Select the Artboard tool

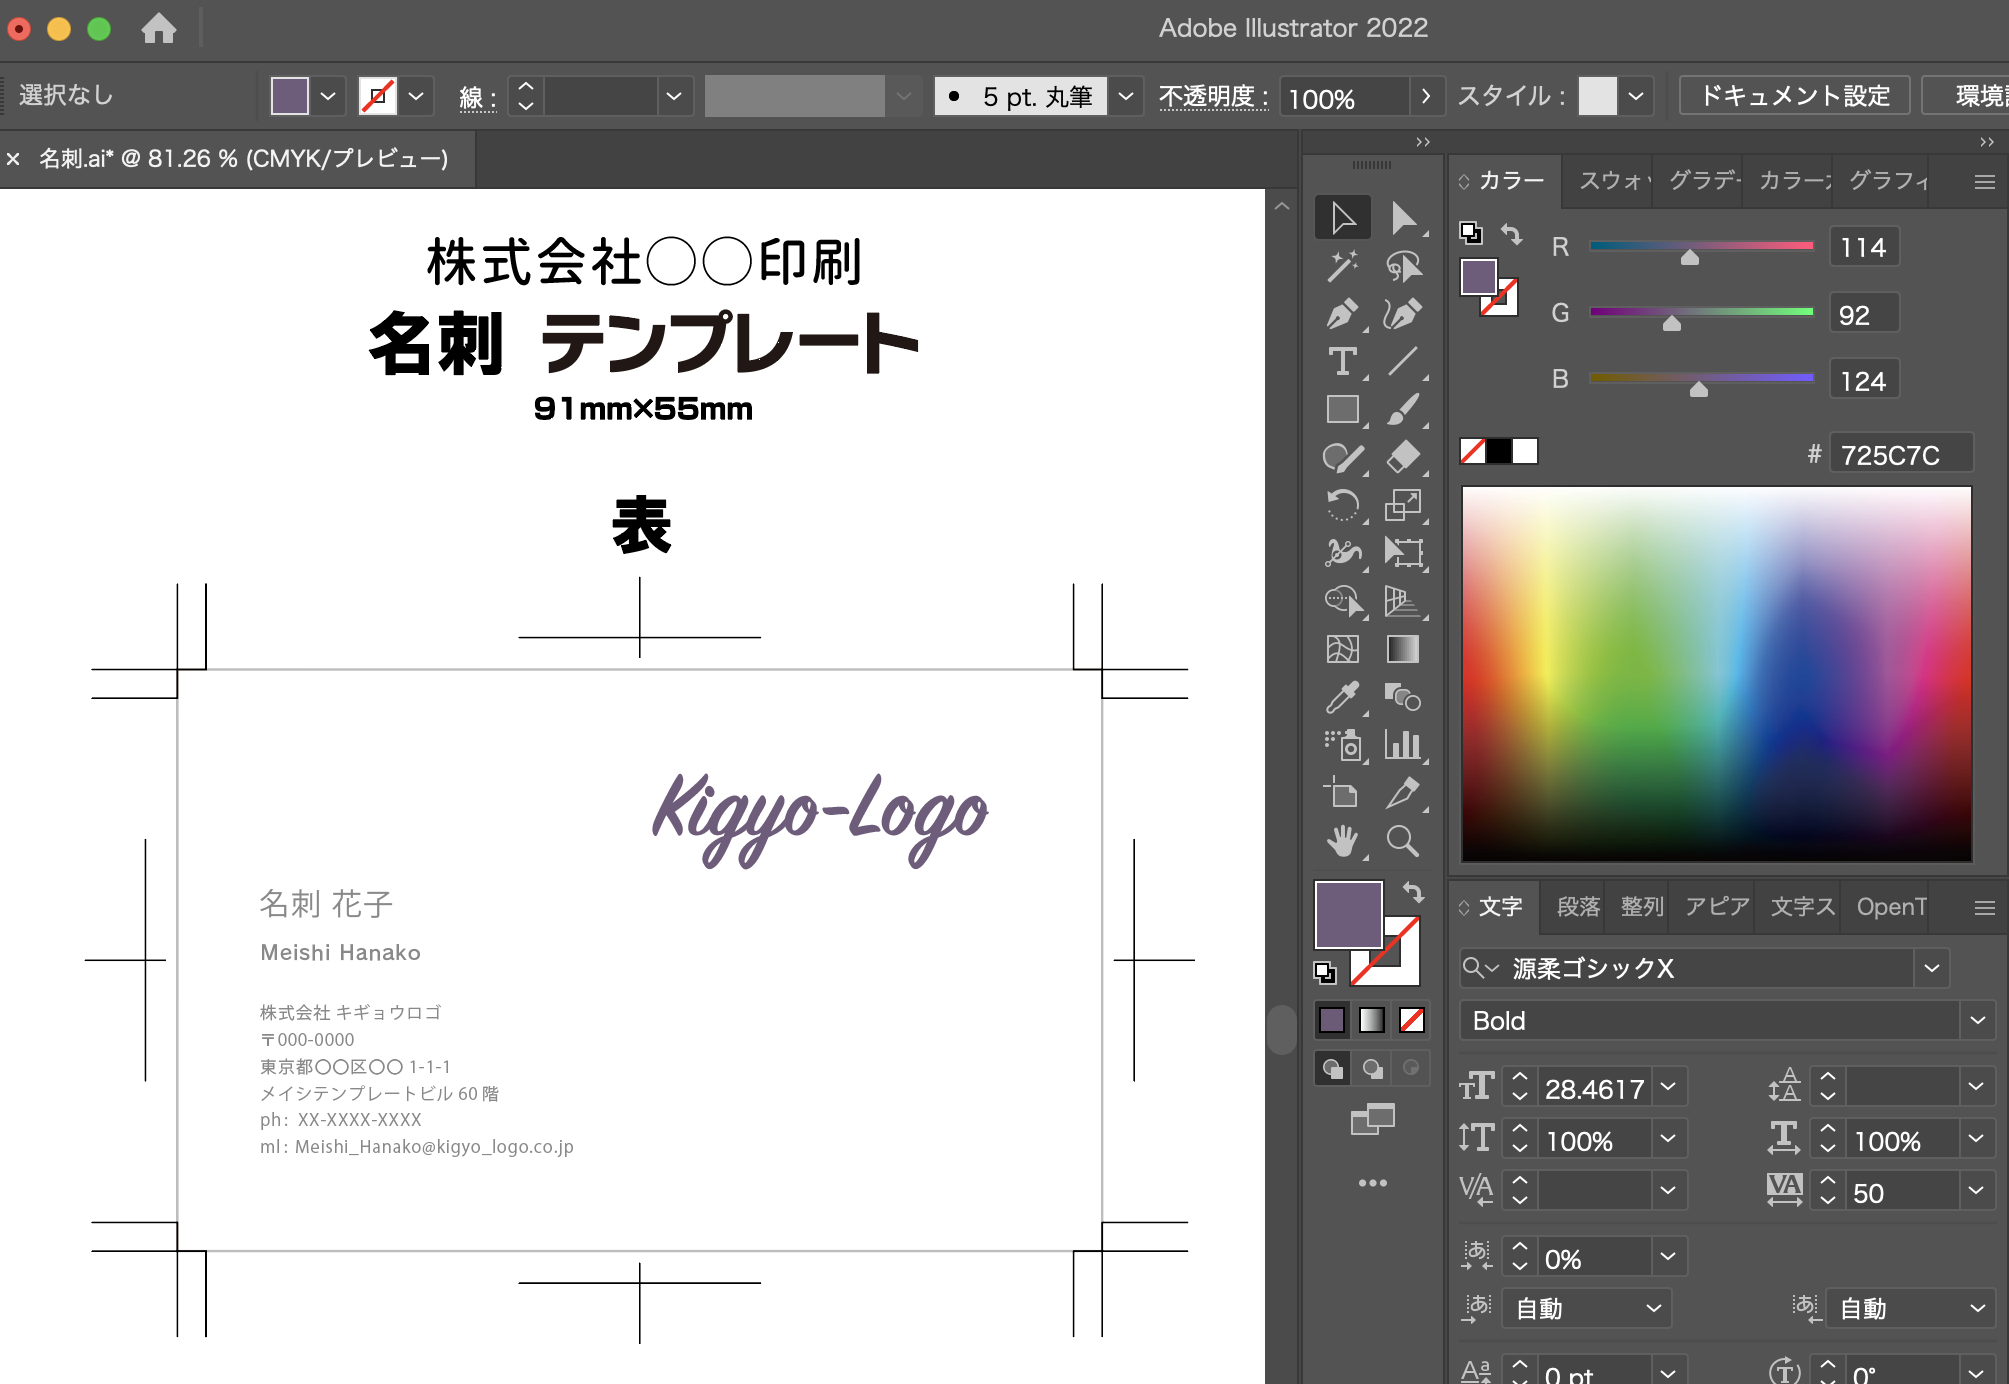[x=1342, y=793]
